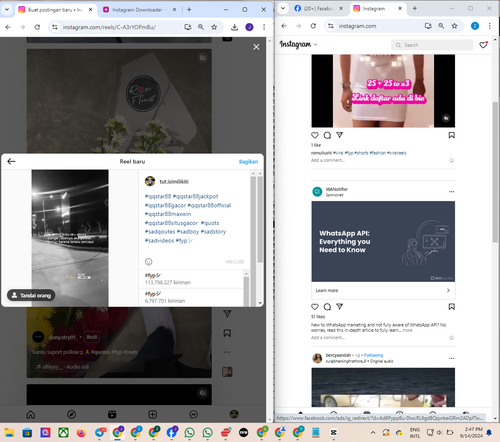This screenshot has width=500, height=442.
Task: Switch to the Facebook tab in right window
Action: click(x=318, y=9)
